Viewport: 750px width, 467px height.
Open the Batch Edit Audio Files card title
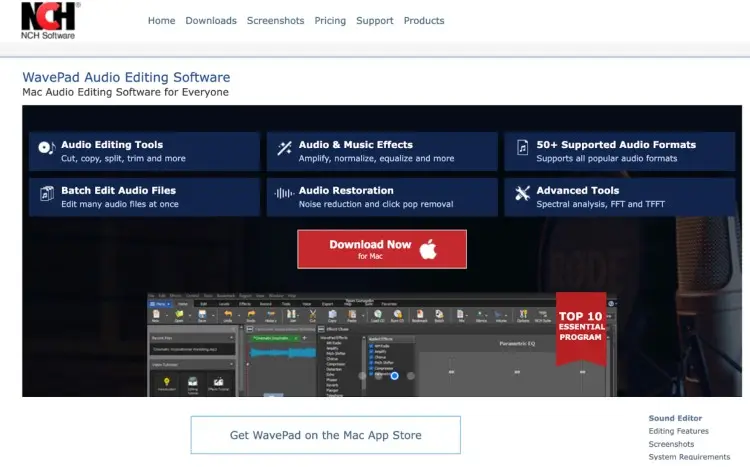[119, 190]
